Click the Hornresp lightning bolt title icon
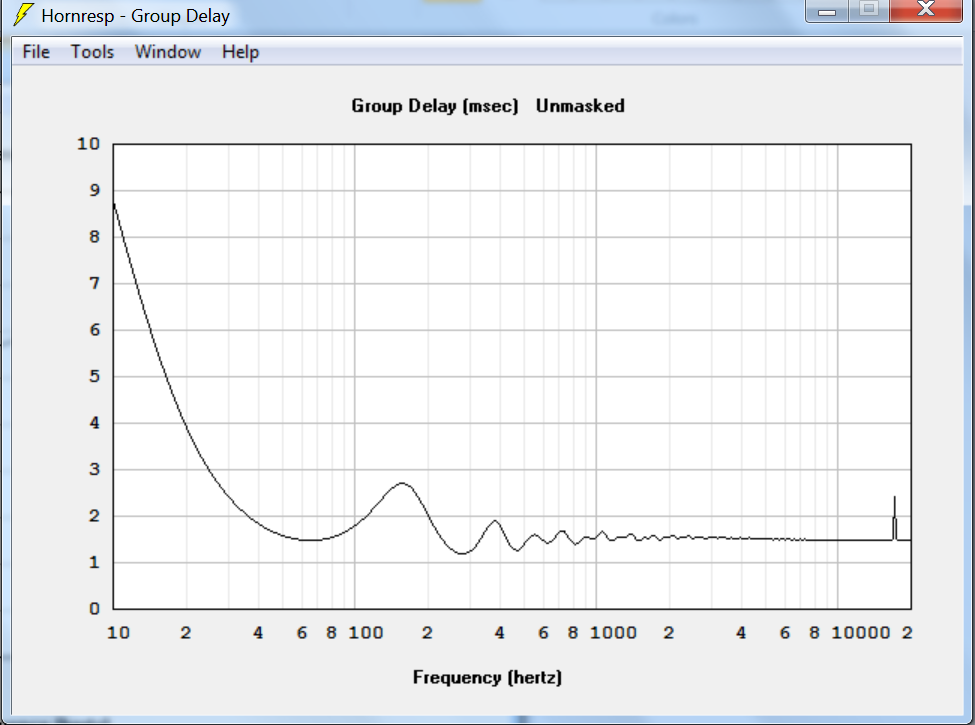This screenshot has width=975, height=725. pyautogui.click(x=24, y=14)
